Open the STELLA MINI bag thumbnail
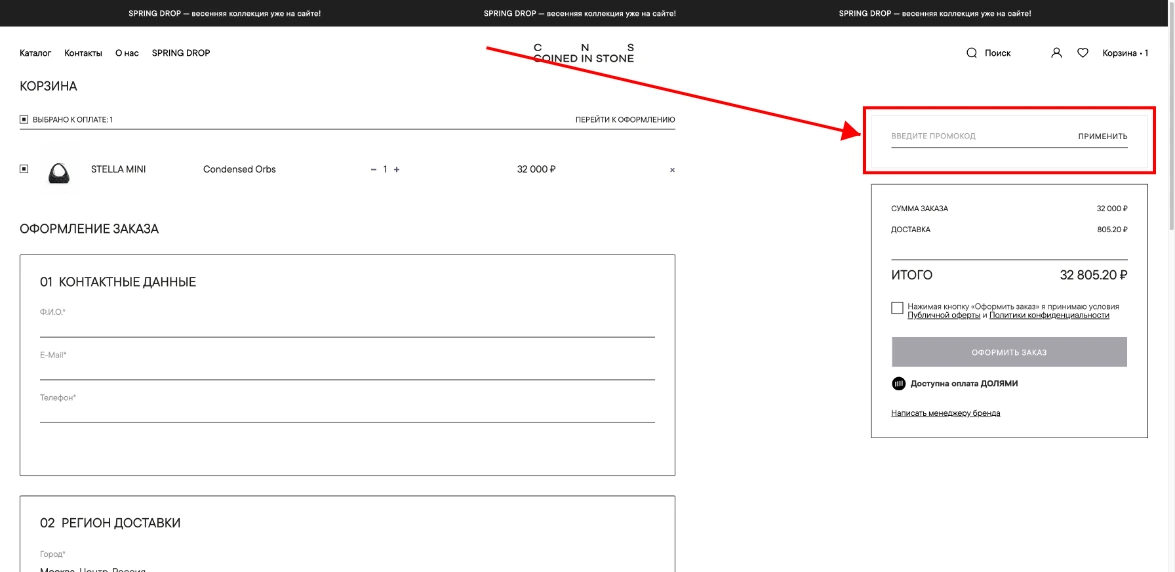This screenshot has width=1175, height=572. 60,171
